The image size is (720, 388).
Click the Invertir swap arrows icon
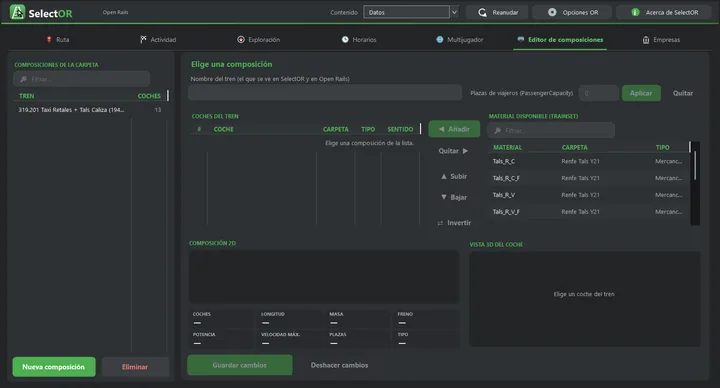[440, 223]
